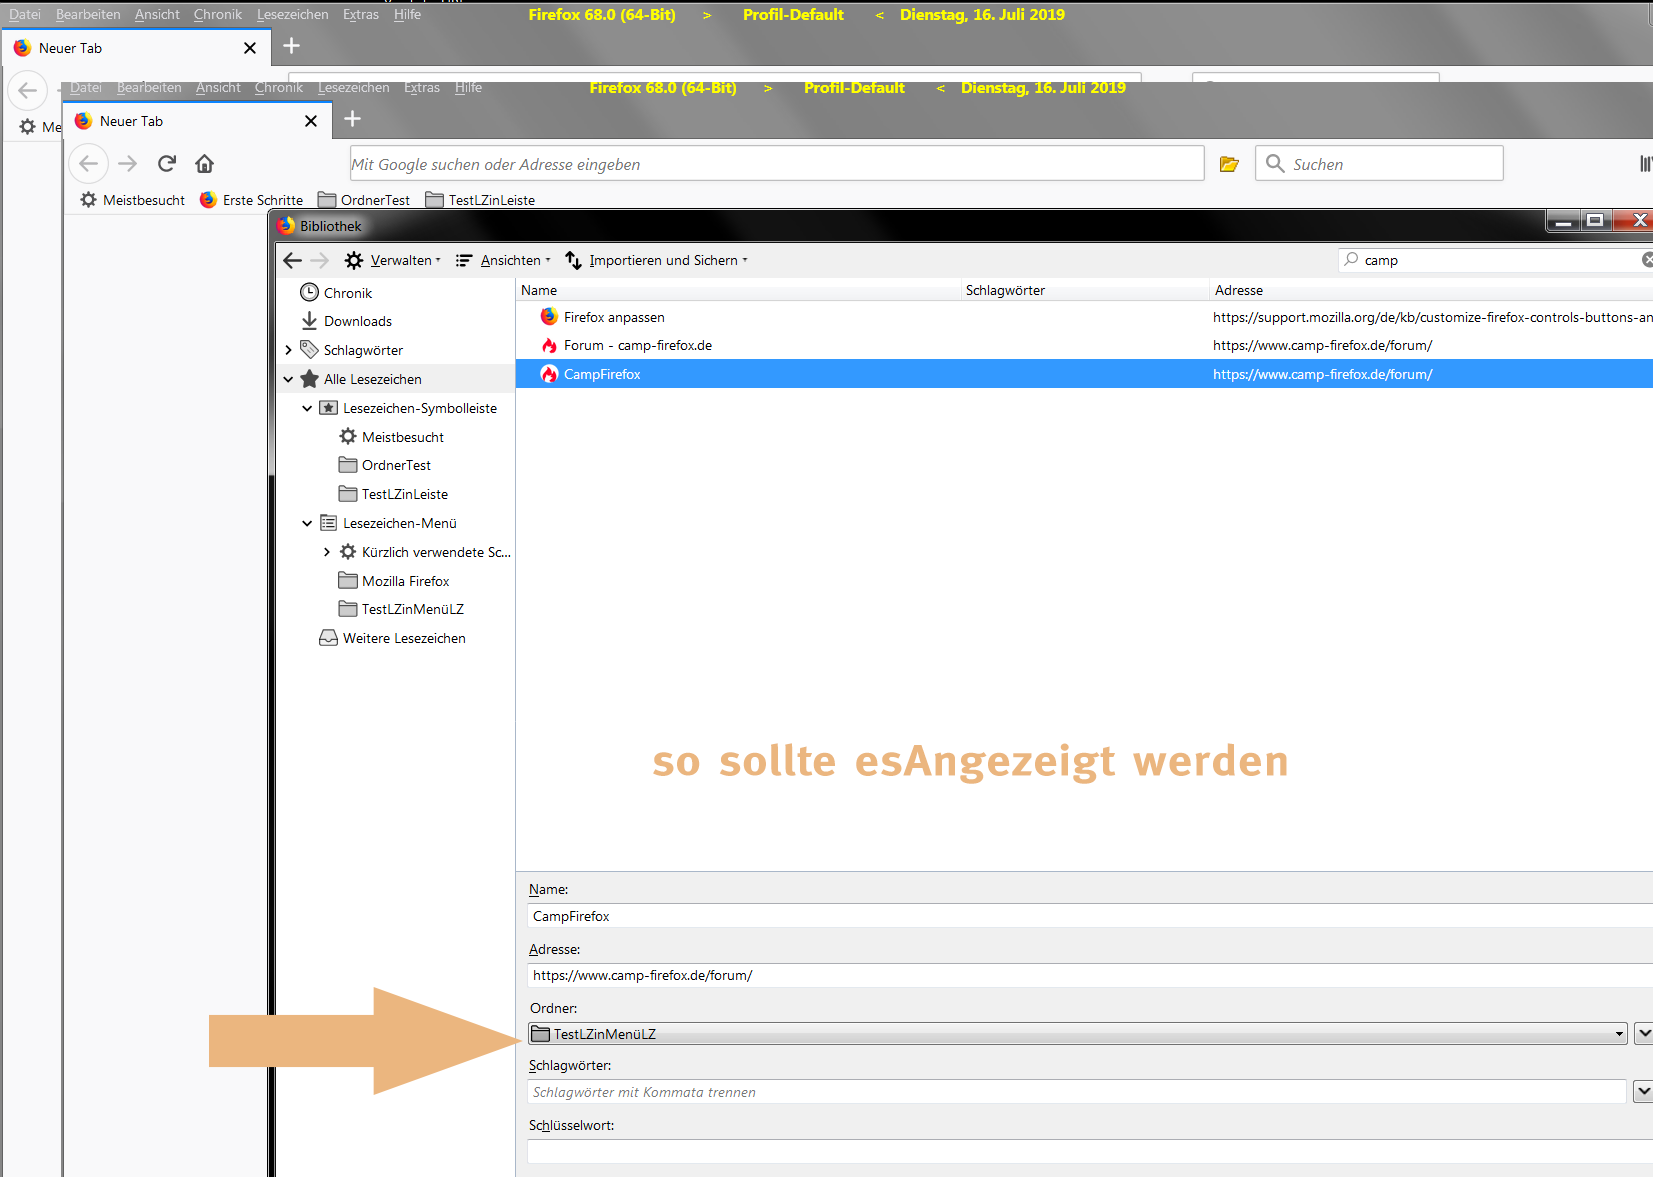The image size is (1653, 1177).
Task: Click the Name field containing 'CampFirefox'
Action: point(1090,916)
